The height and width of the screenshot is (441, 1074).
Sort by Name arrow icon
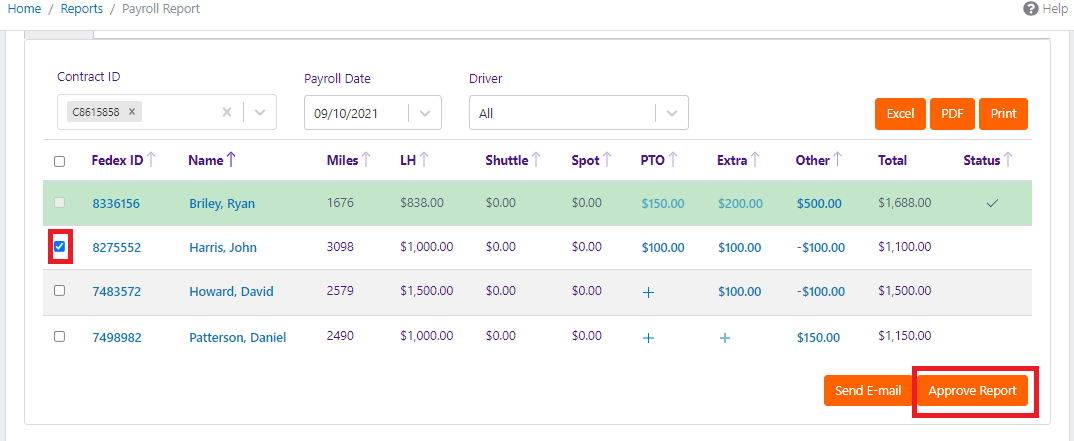click(231, 160)
